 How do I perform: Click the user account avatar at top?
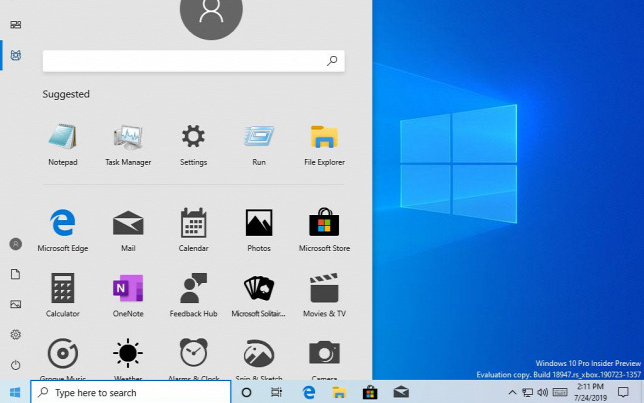pyautogui.click(x=211, y=13)
